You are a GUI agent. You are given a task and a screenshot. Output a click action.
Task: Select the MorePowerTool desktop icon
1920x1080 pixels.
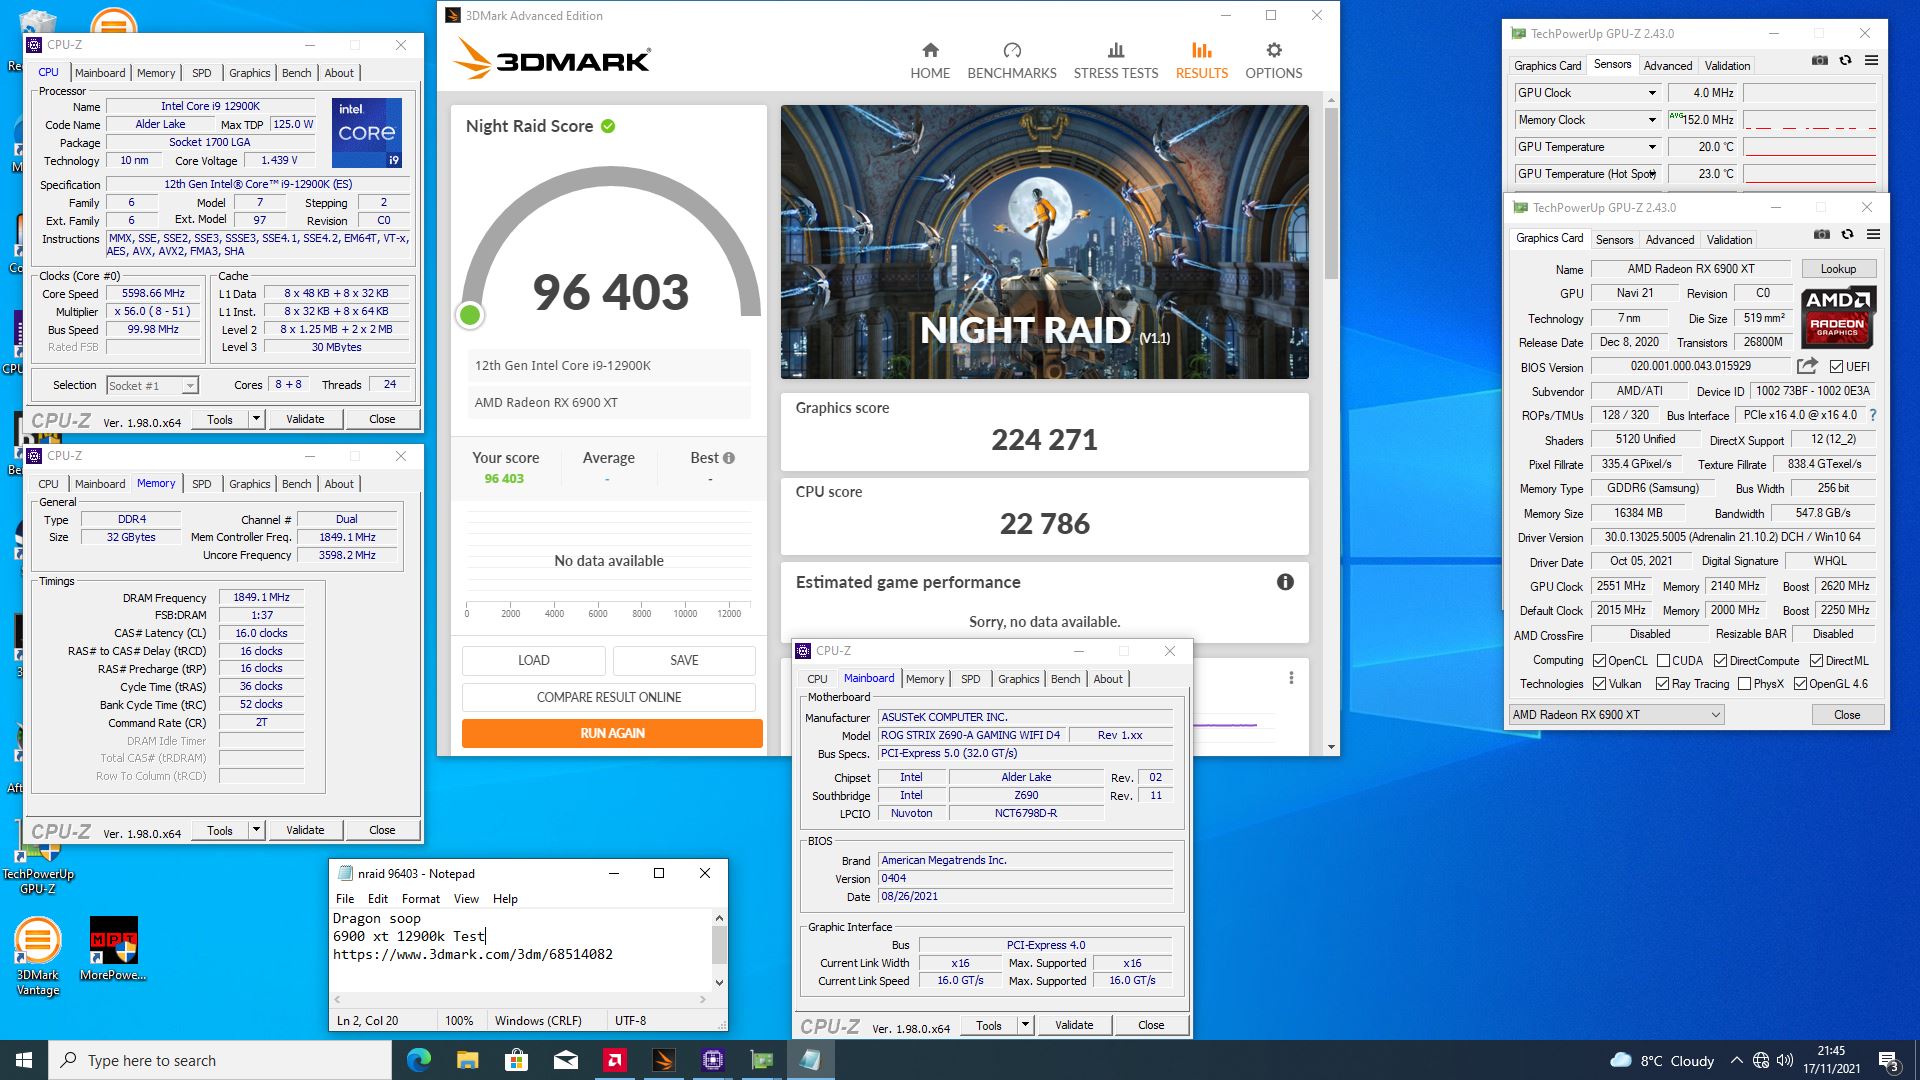pos(113,950)
